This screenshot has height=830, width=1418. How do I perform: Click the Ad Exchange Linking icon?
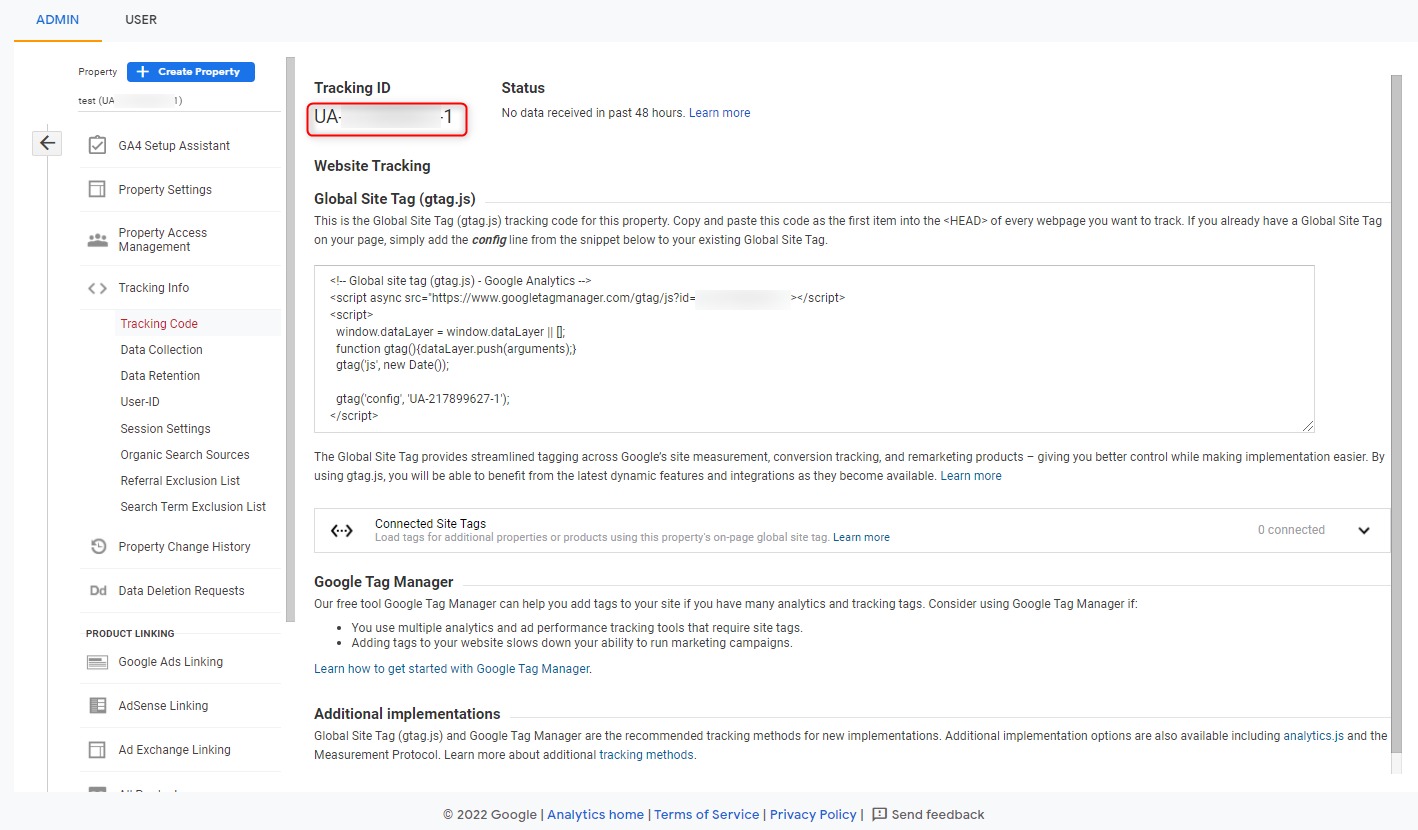tap(97, 749)
